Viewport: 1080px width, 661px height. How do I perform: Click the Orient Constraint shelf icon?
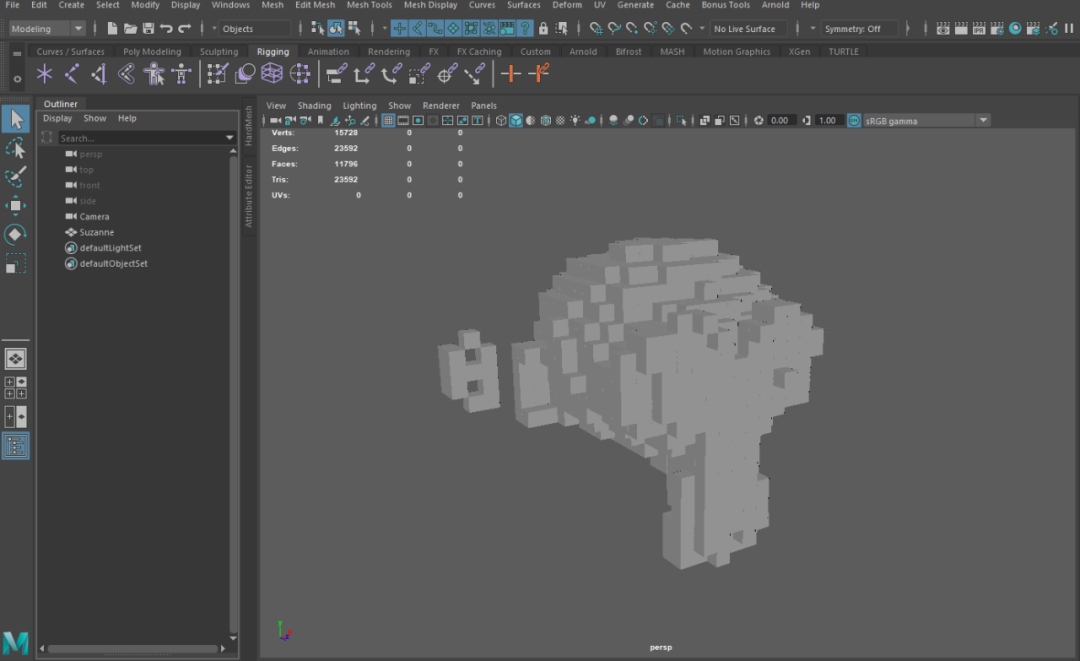click(x=391, y=74)
